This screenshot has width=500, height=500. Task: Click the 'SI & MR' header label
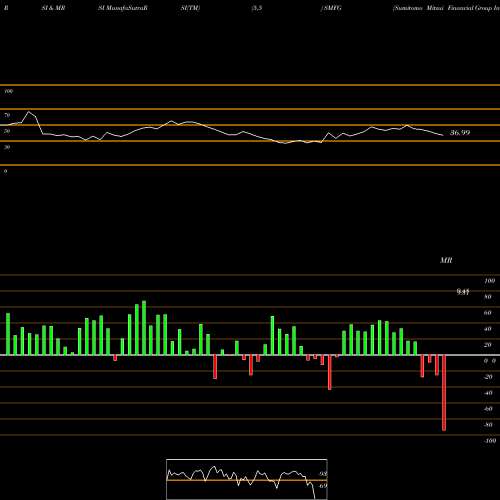pyautogui.click(x=53, y=8)
